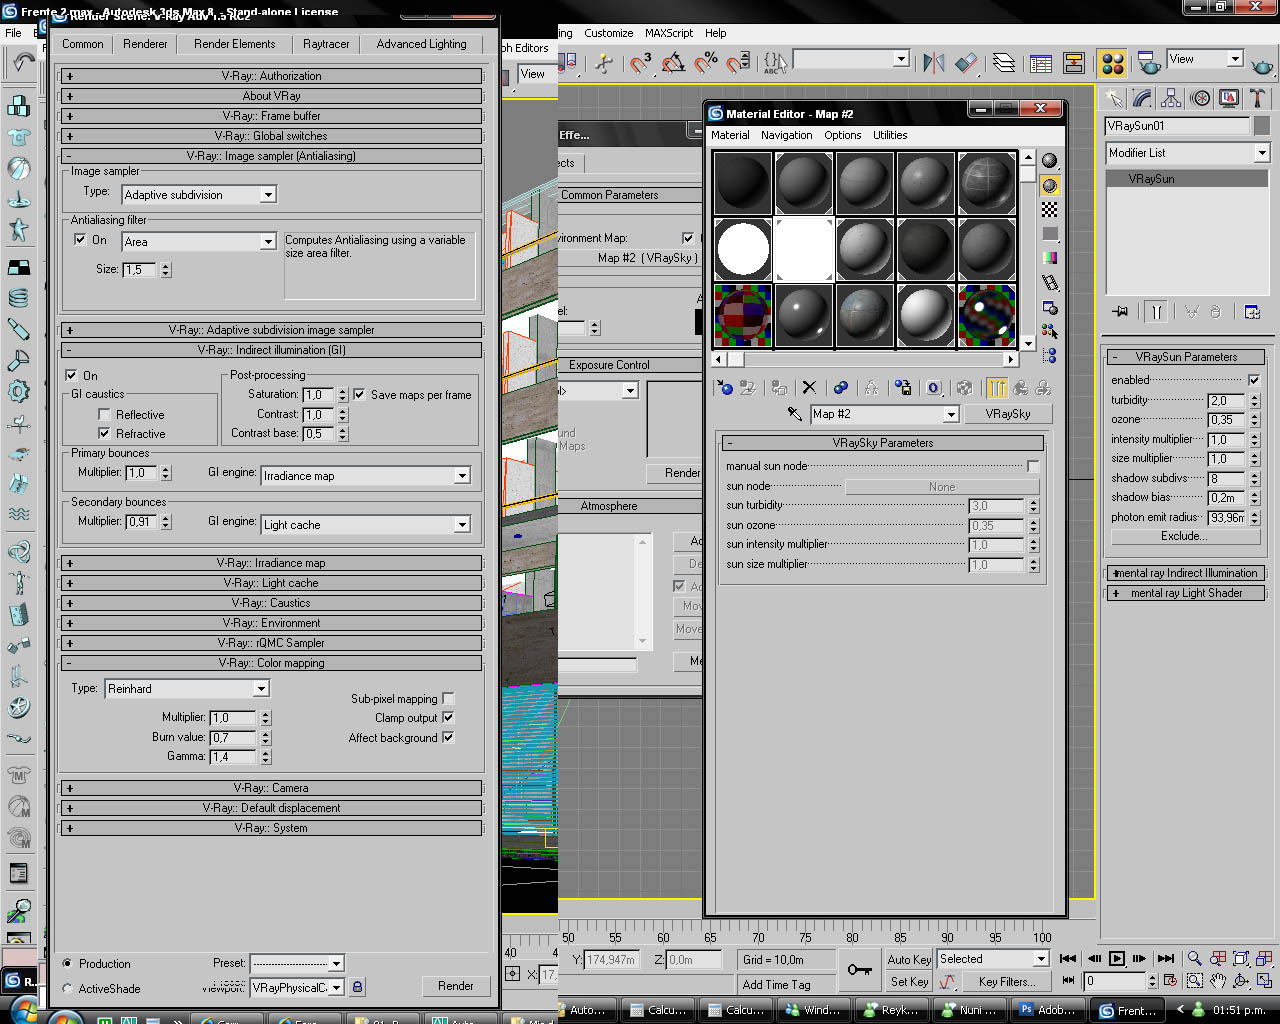The height and width of the screenshot is (1024, 1280).
Task: Enable Sub-pixel mapping checkbox
Action: tap(448, 699)
